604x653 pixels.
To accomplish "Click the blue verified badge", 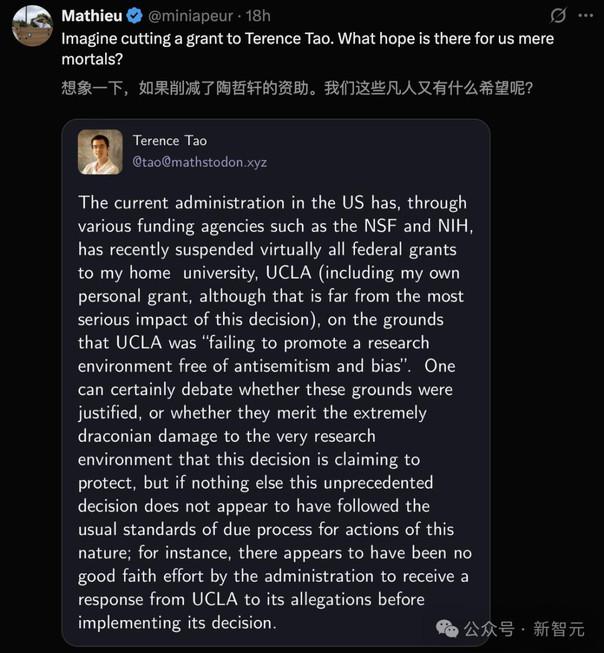I will click(135, 16).
